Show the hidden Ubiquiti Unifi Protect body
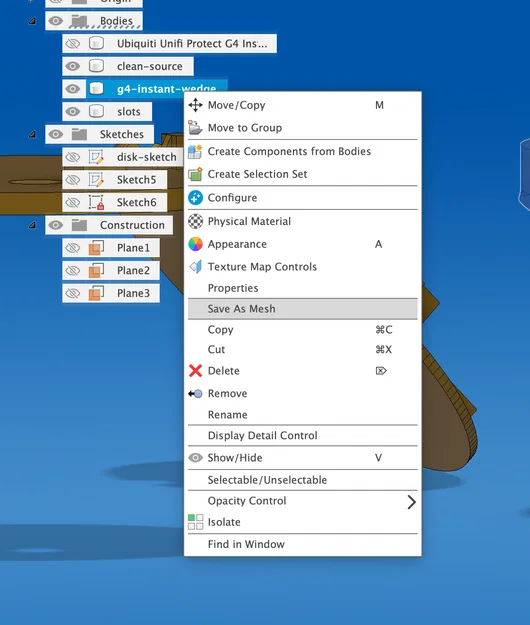The image size is (530, 625). (x=73, y=43)
